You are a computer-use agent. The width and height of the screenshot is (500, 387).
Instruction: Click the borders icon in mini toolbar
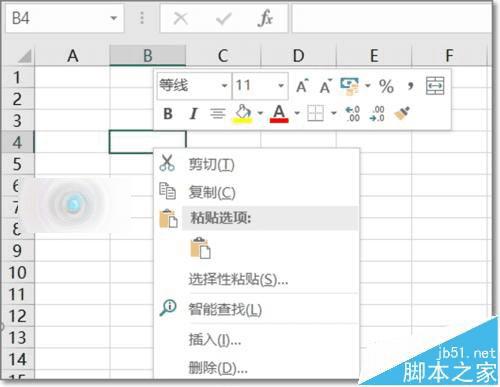315,113
